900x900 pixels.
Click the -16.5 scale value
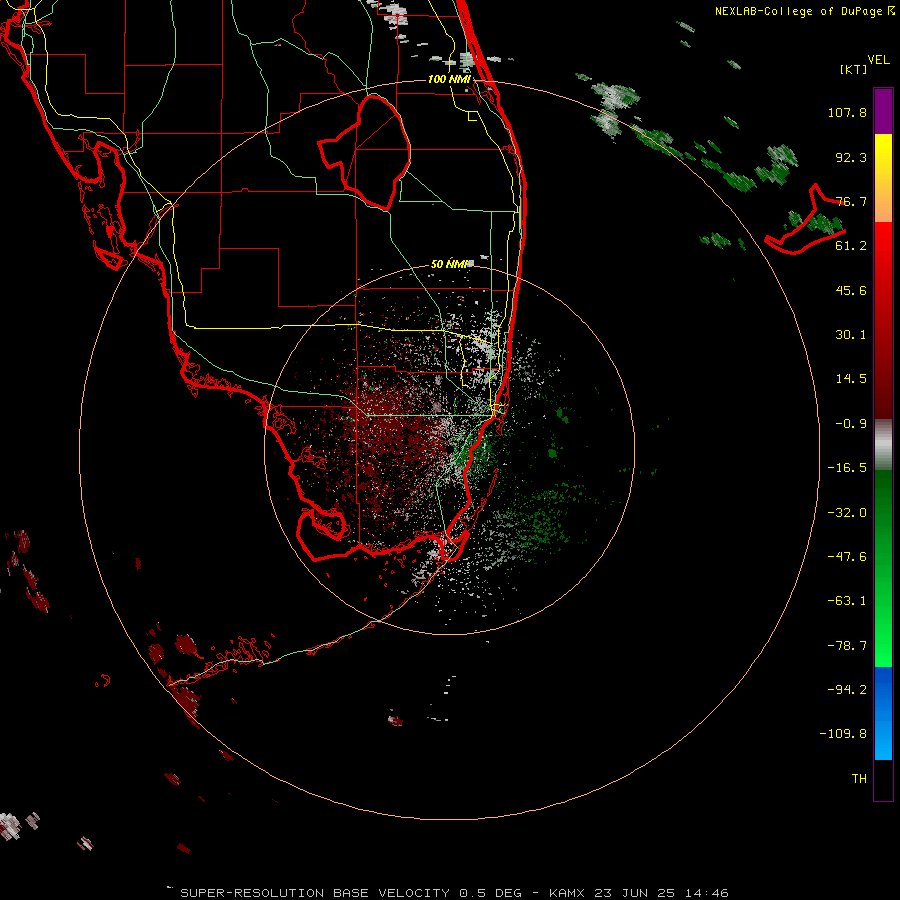coord(847,468)
